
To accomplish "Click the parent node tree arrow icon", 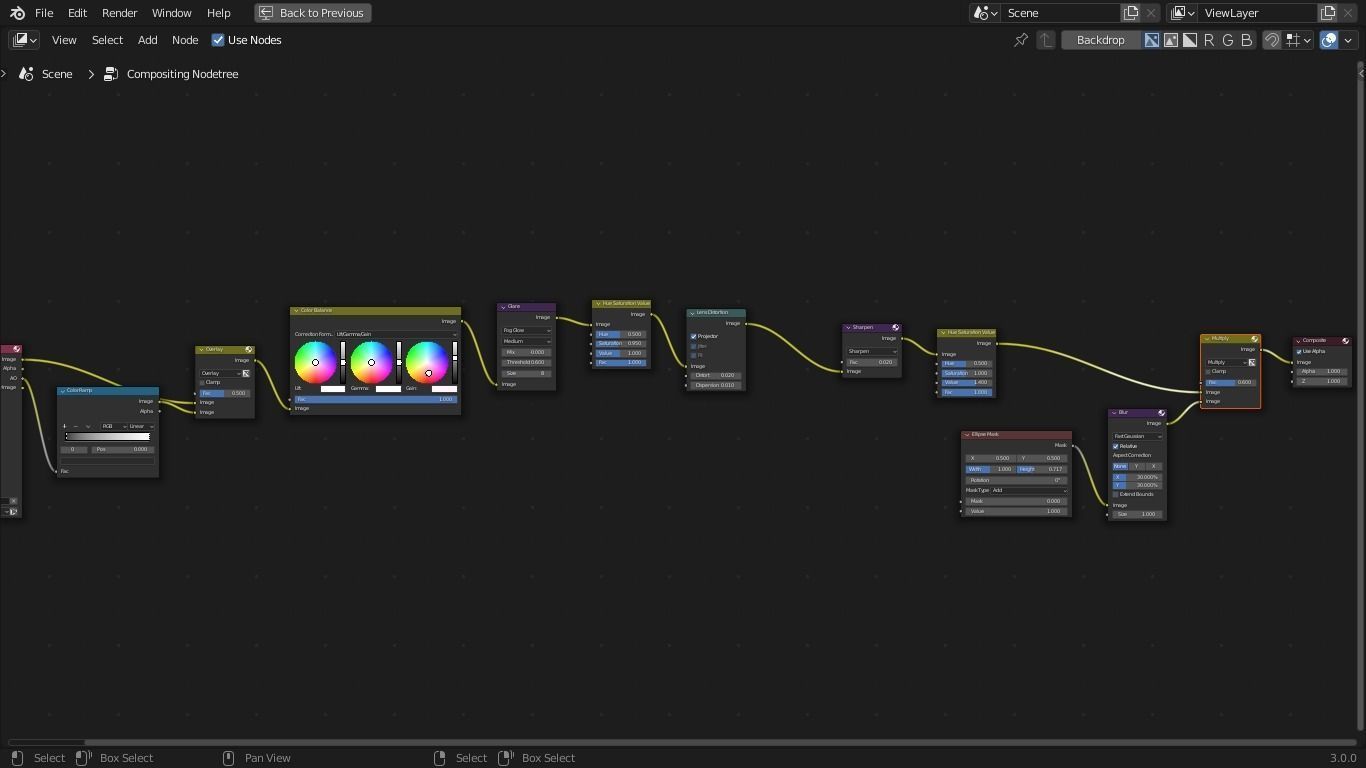I will coord(1045,40).
